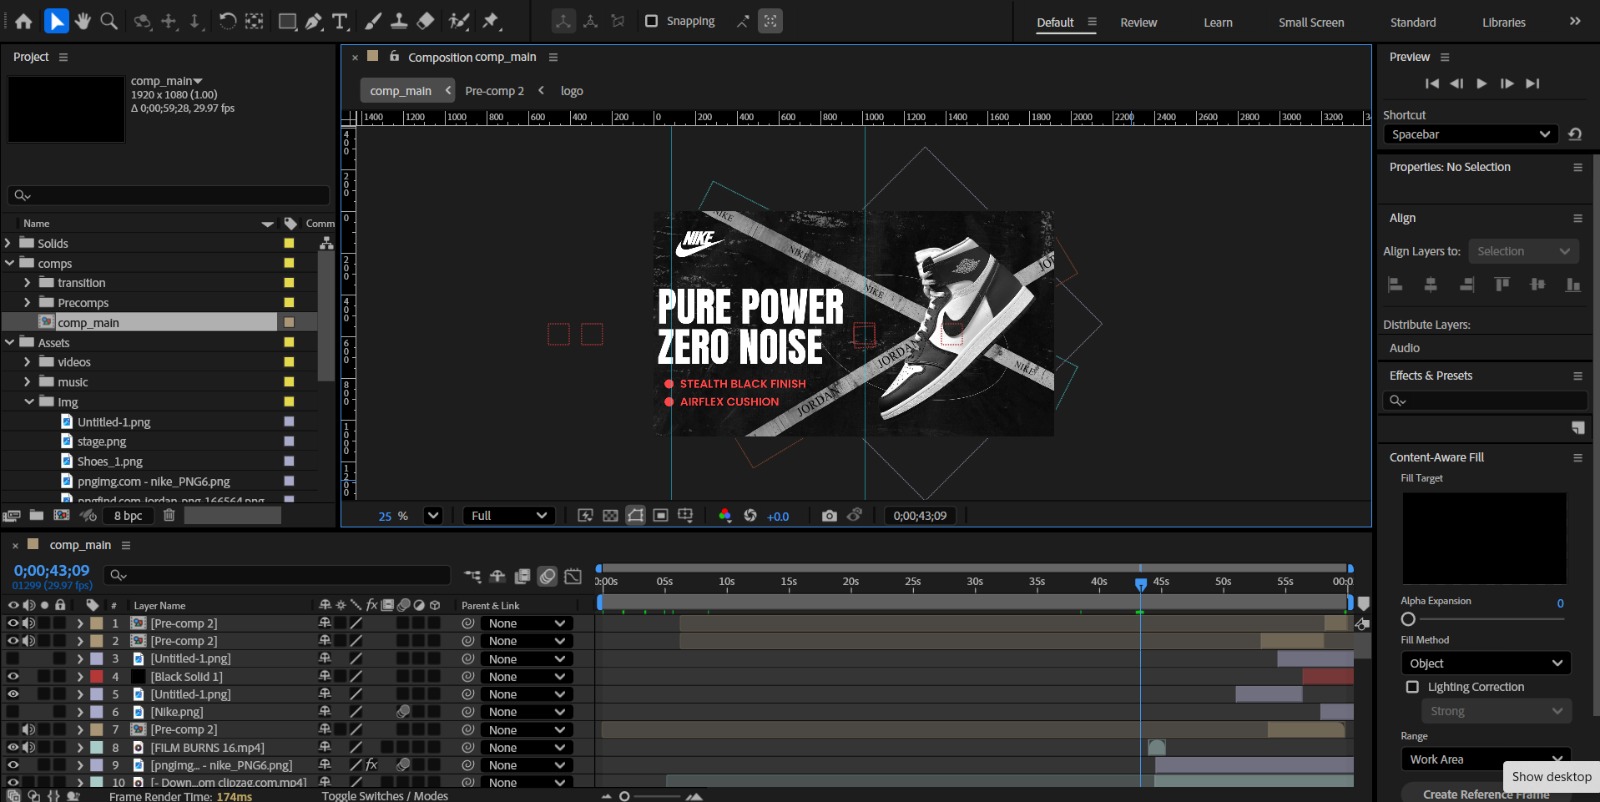Select the Hand tool

[x=83, y=21]
